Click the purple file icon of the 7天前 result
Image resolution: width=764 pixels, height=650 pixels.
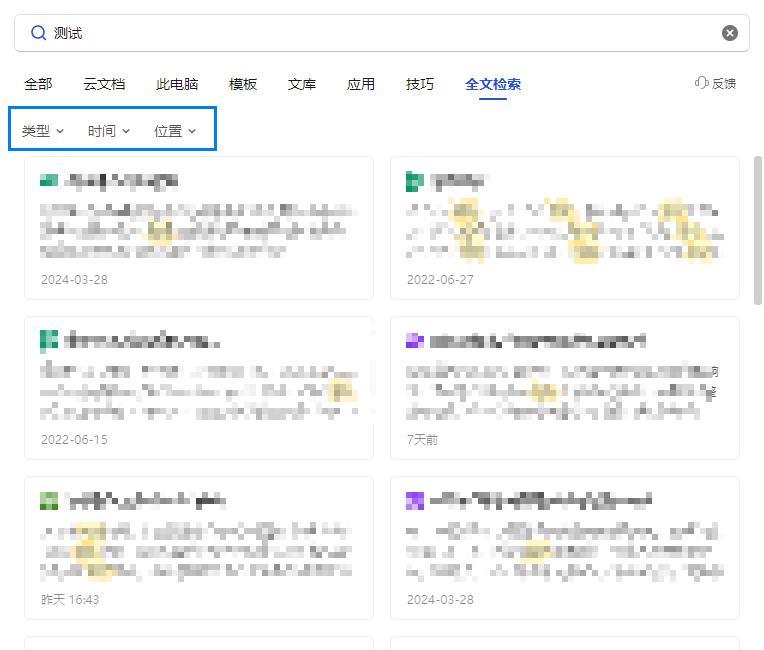click(x=415, y=341)
